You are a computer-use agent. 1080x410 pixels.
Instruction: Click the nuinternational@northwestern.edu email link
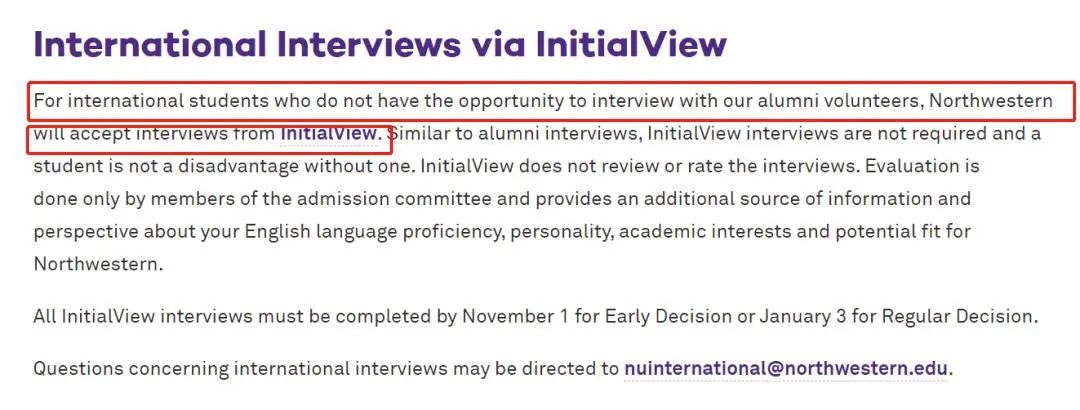786,368
